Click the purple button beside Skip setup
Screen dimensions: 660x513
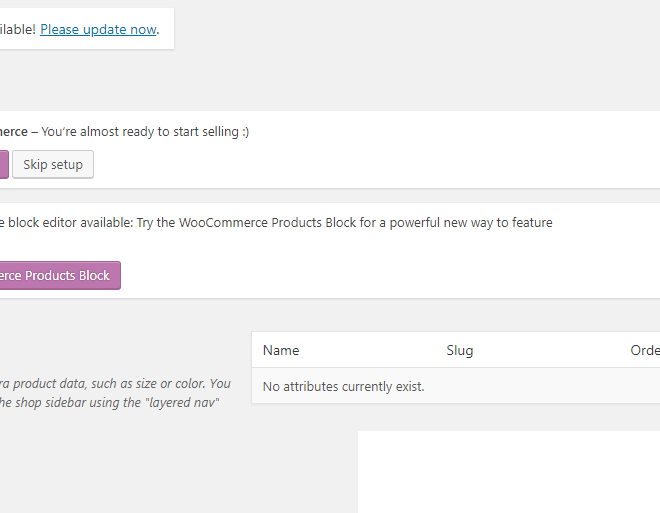4,165
